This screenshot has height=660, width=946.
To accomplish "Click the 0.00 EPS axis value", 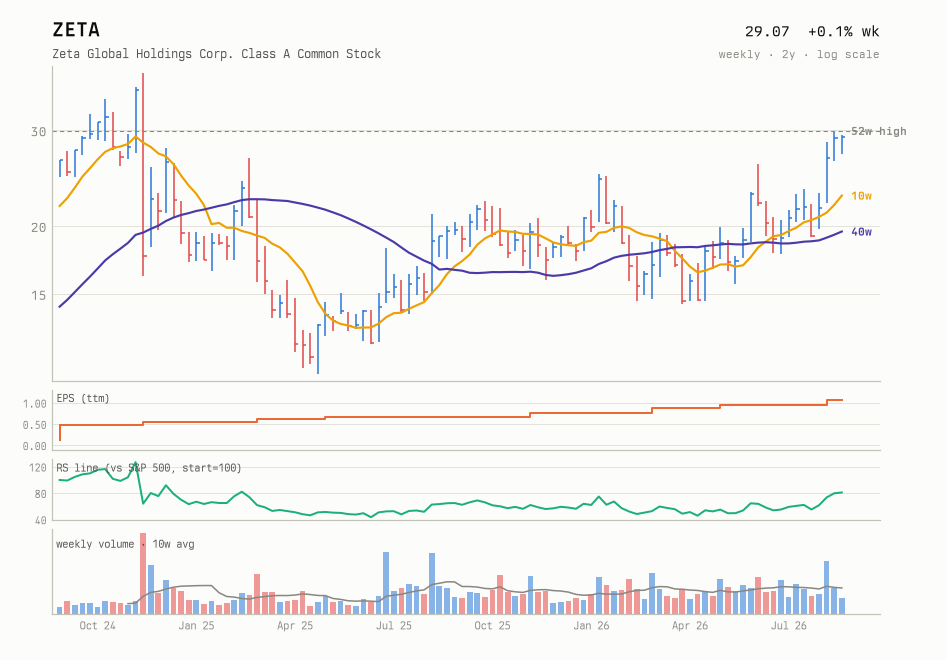I will pos(34,446).
